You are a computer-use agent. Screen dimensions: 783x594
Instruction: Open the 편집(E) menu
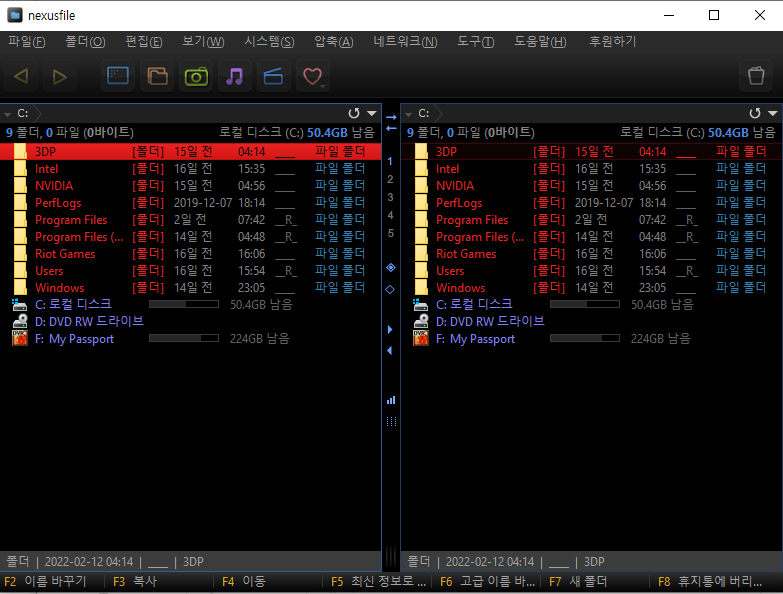144,41
